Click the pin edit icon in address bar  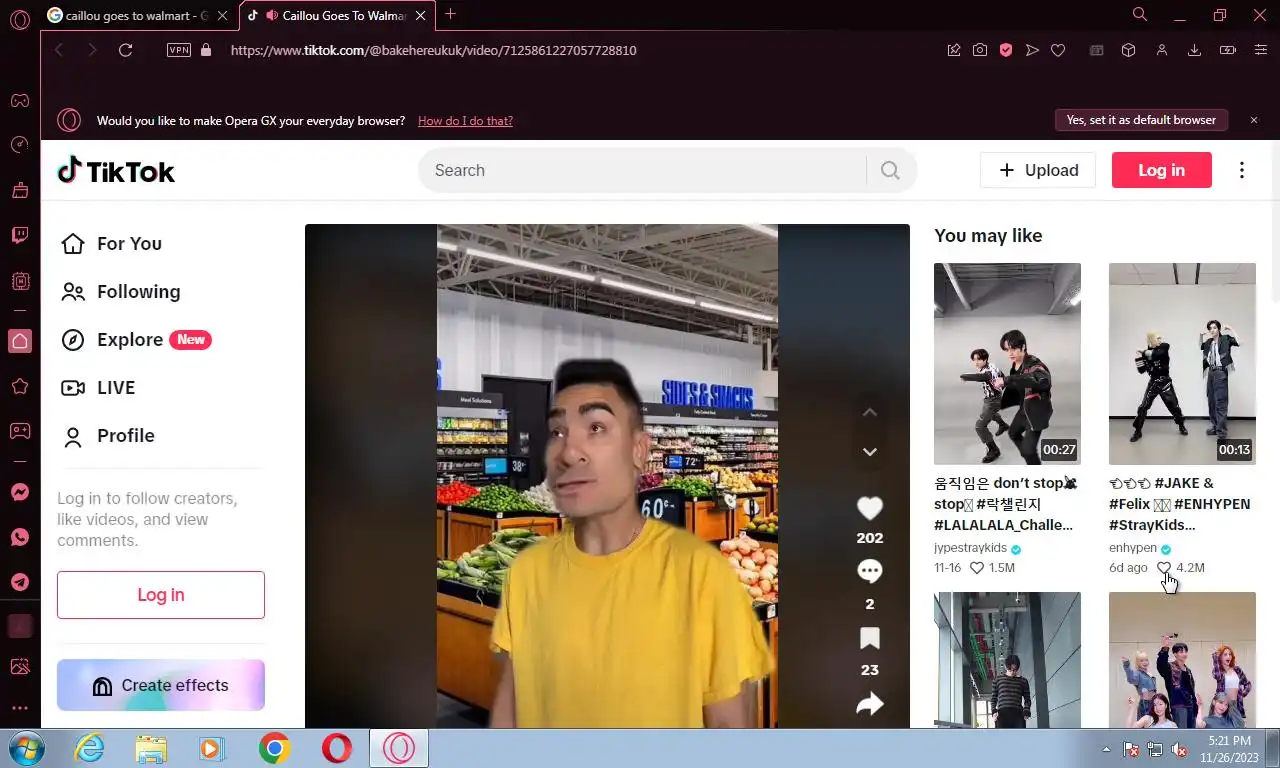(954, 50)
